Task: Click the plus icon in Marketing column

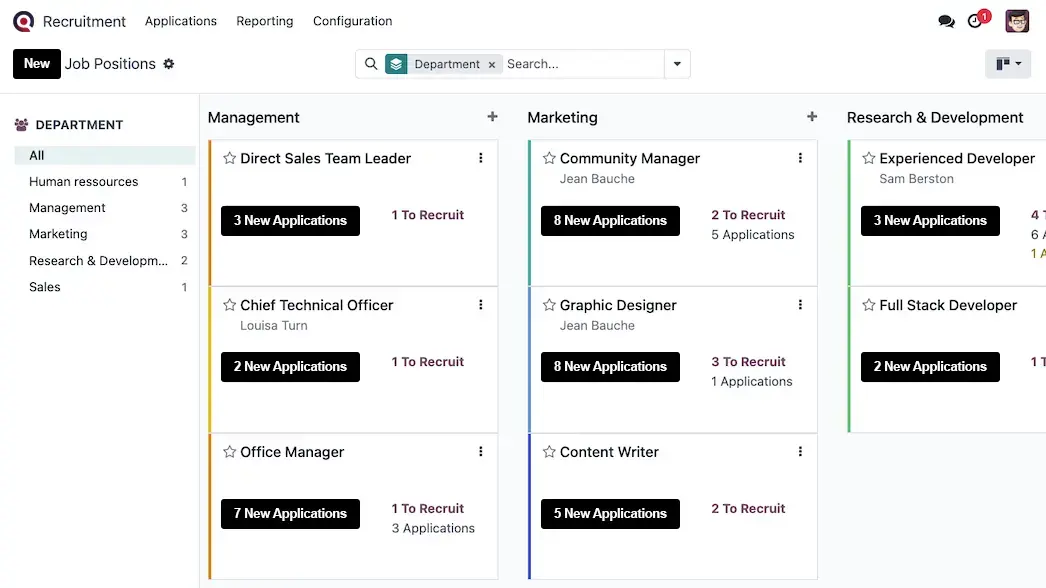Action: click(x=812, y=117)
